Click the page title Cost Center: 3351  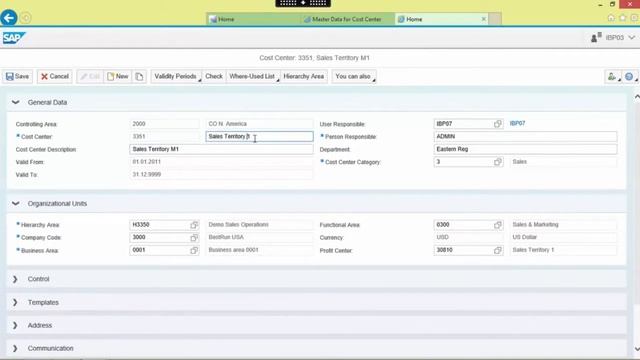point(314,58)
